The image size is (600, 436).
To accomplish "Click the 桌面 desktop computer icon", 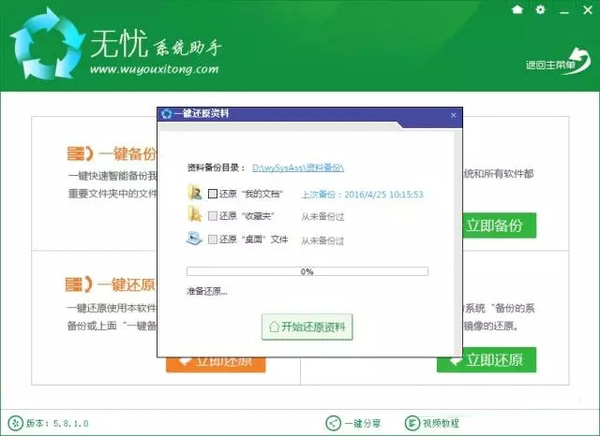I will coord(194,238).
